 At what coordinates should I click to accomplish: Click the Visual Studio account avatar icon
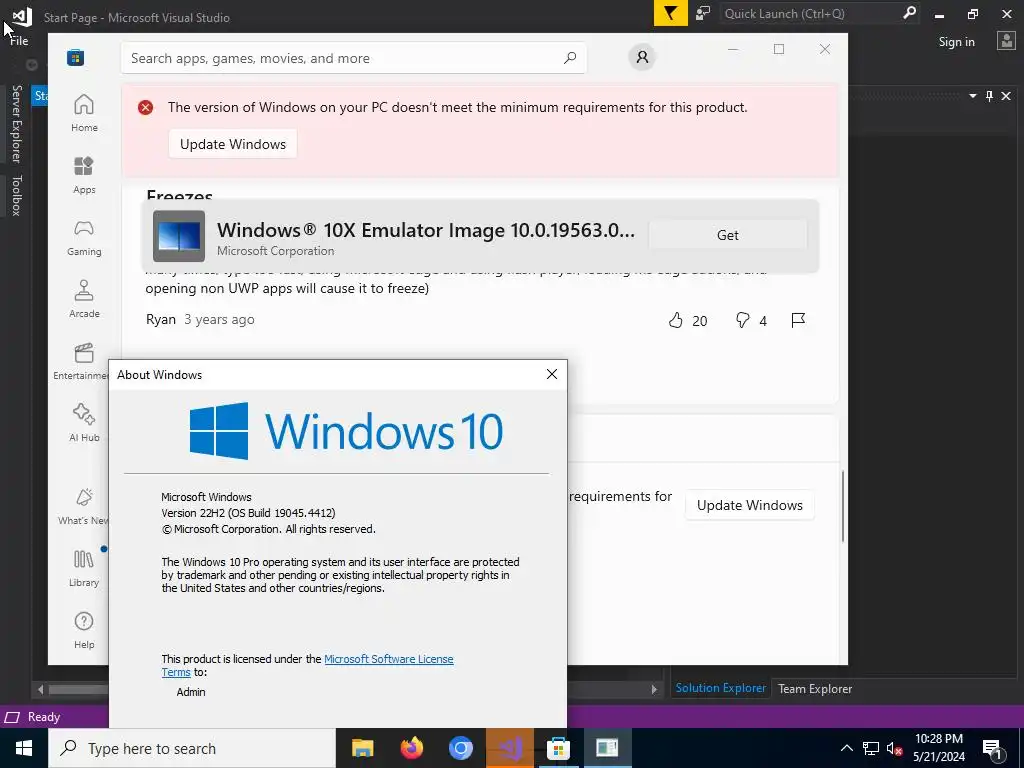tap(1006, 41)
